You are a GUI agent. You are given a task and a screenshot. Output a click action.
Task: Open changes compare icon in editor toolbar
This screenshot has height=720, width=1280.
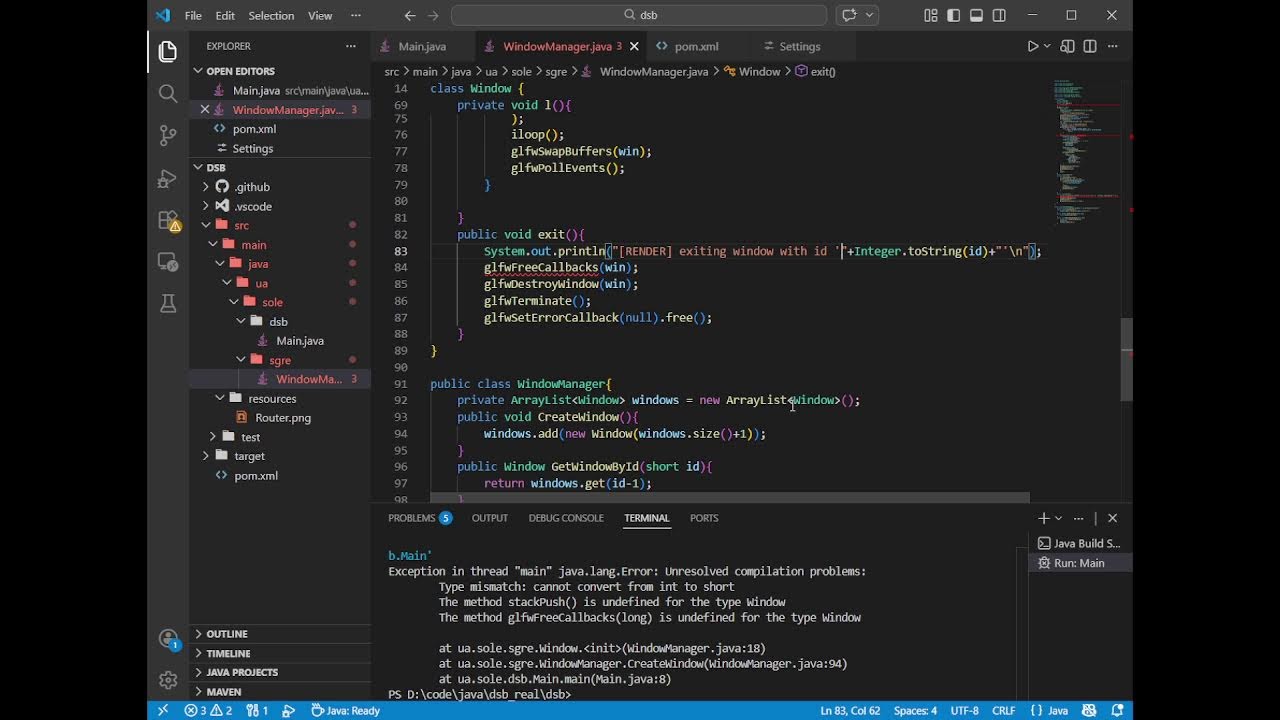coord(1068,46)
